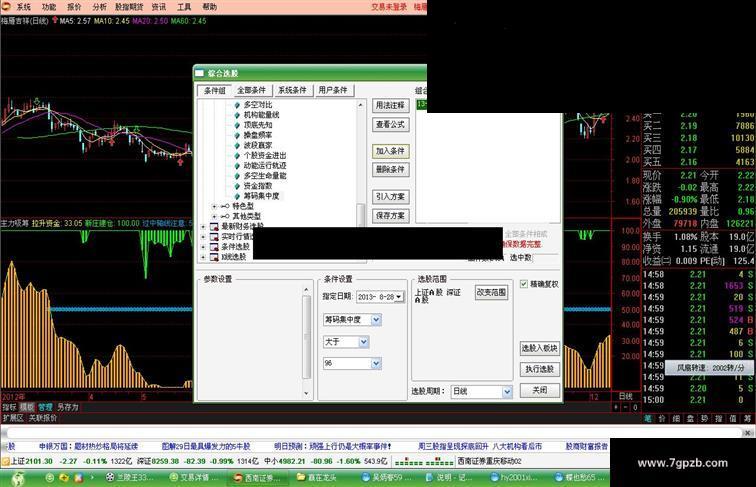Open the 系统 menu

[x=24, y=7]
